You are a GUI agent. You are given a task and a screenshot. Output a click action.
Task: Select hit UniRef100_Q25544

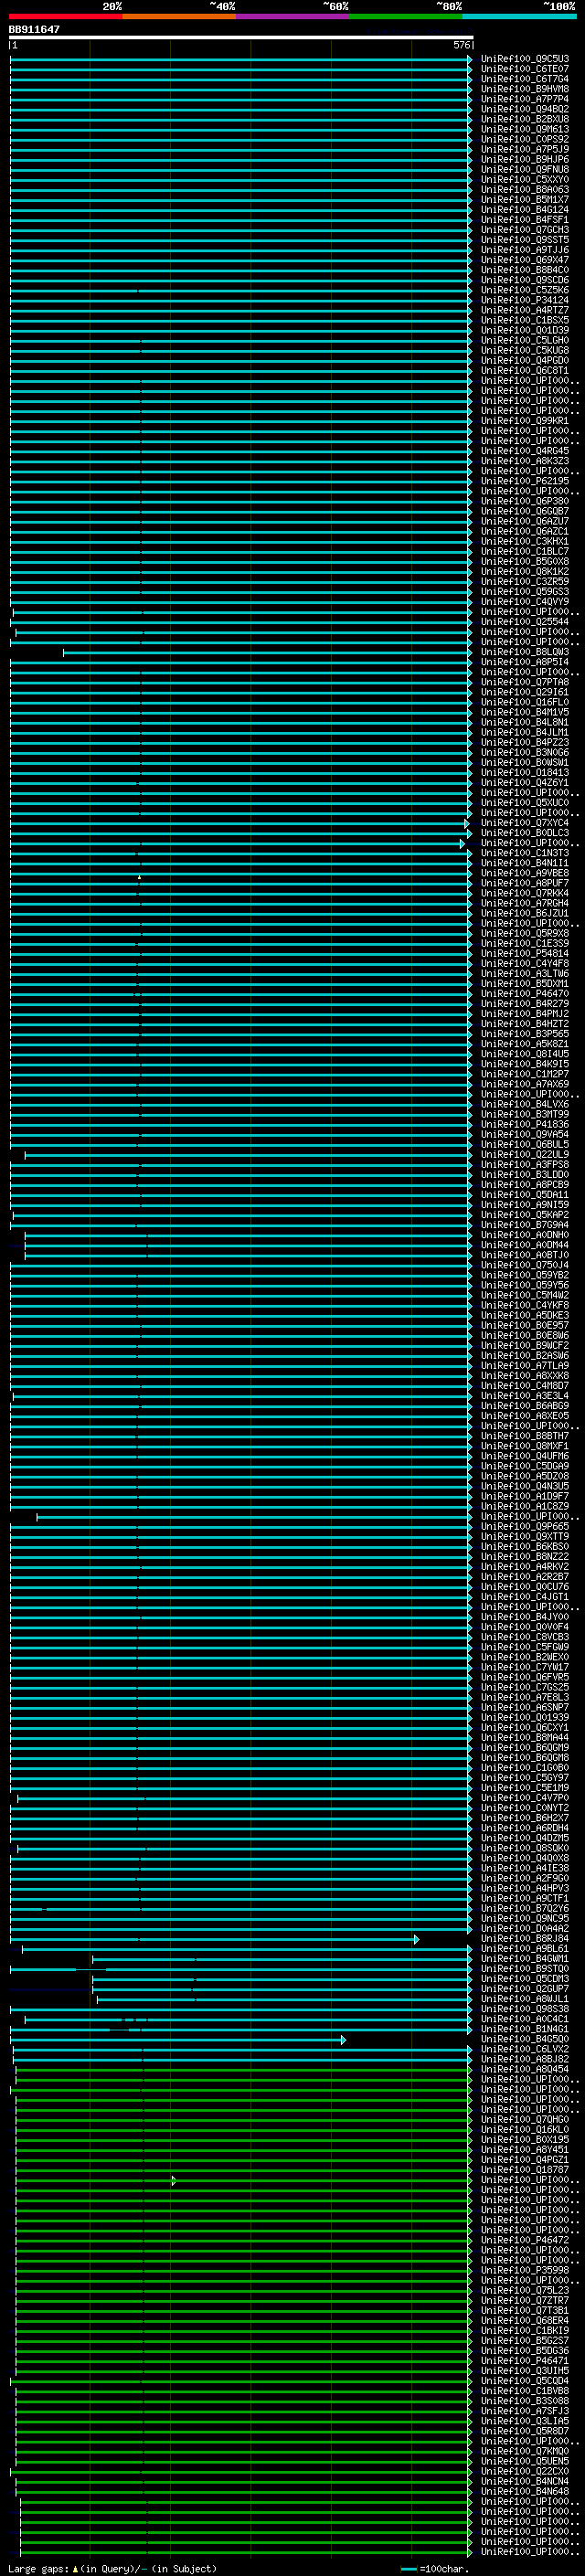[525, 622]
